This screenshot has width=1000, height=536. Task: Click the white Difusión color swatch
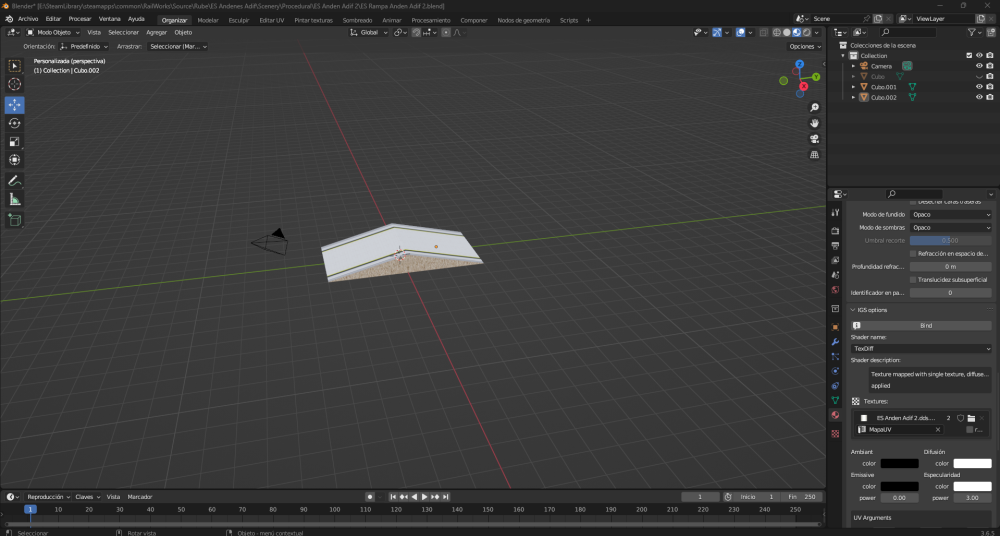[x=972, y=463]
